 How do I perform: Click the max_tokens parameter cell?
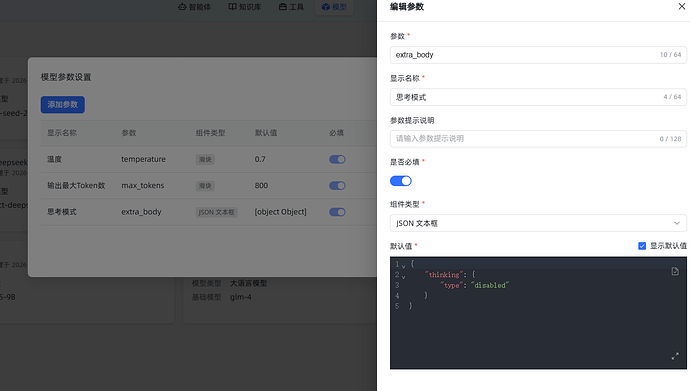143,186
